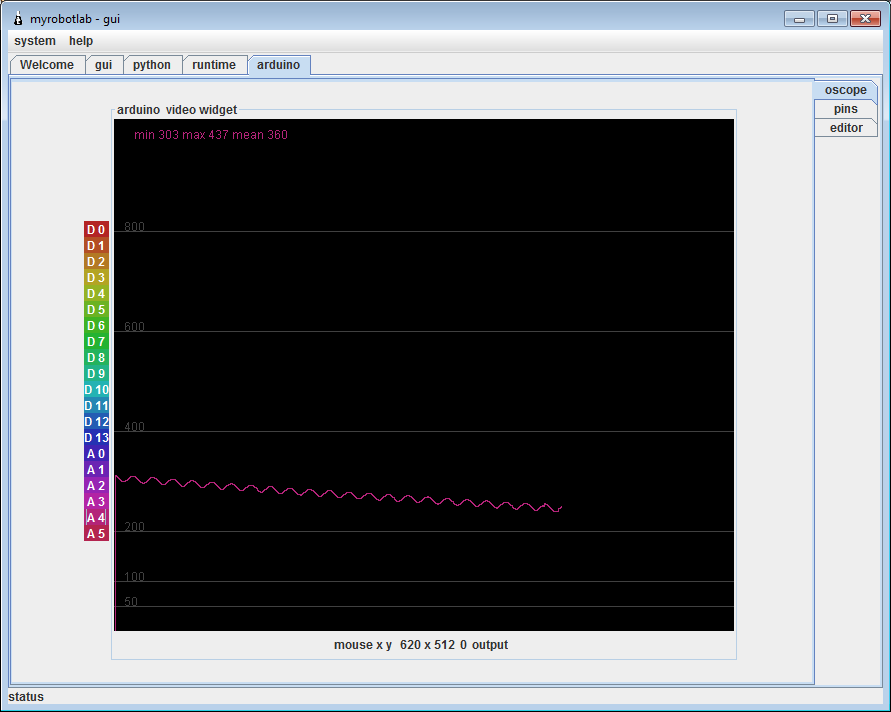Click the status bar text
This screenshot has width=891, height=712.
[x=26, y=697]
